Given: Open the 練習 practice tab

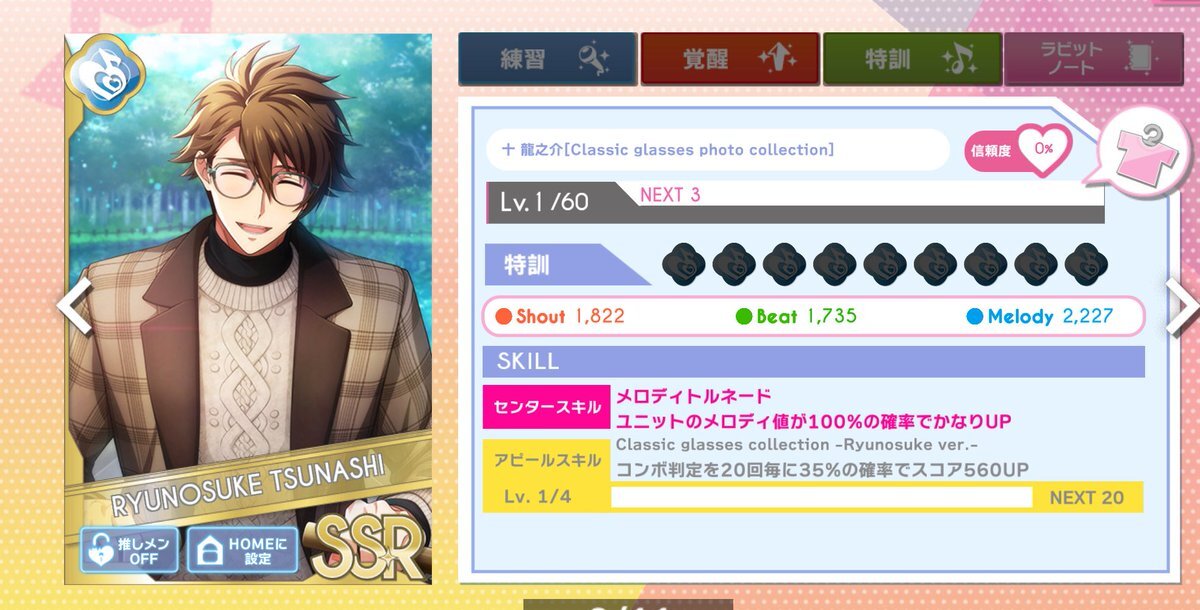Looking at the screenshot, I should (548, 59).
